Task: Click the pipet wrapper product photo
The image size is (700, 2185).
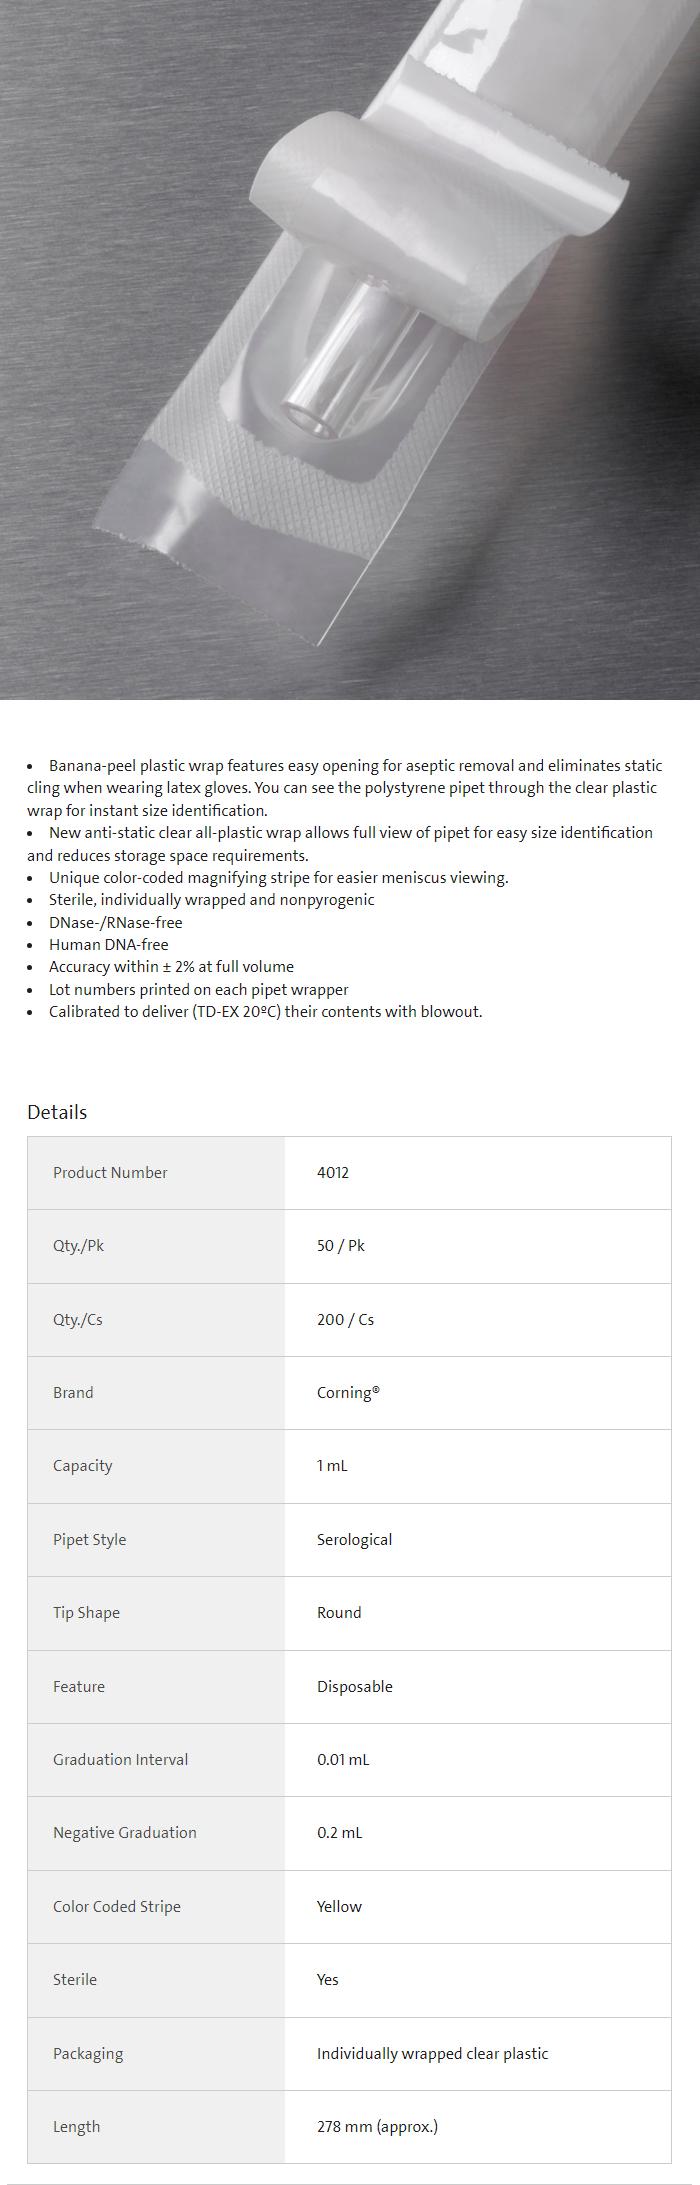Action: tap(350, 350)
